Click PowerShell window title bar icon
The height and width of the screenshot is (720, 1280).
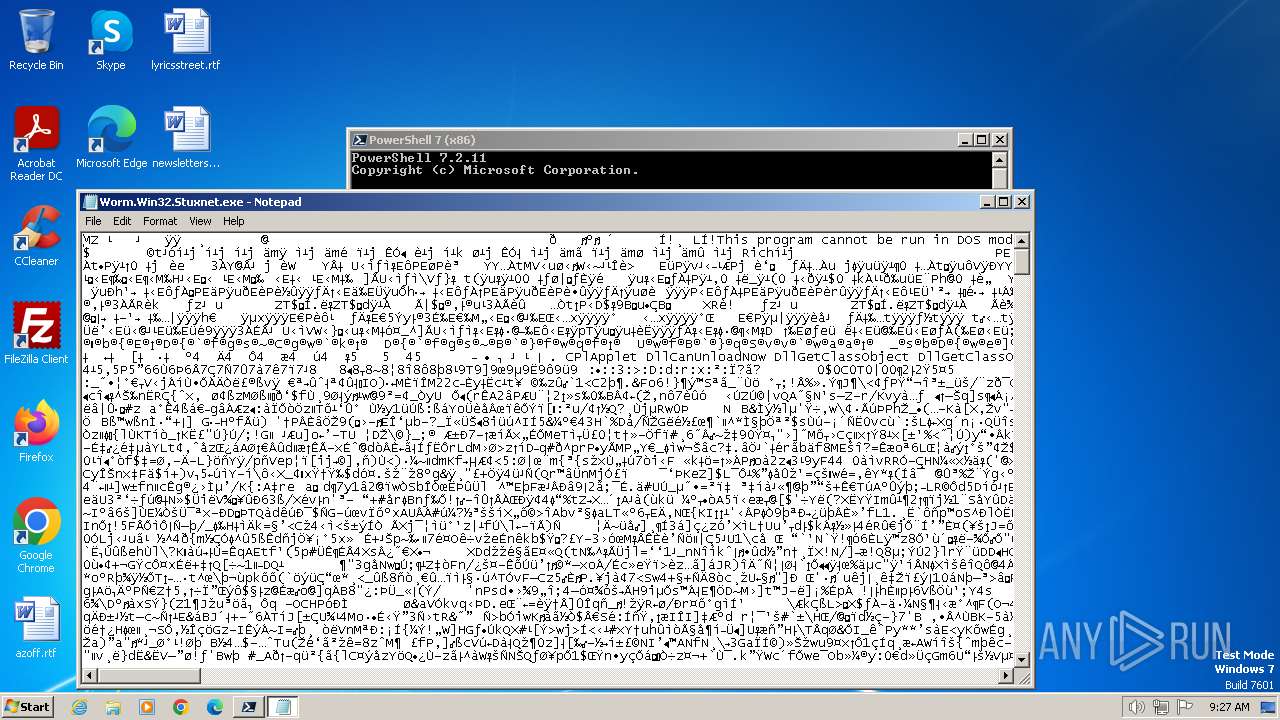point(360,140)
